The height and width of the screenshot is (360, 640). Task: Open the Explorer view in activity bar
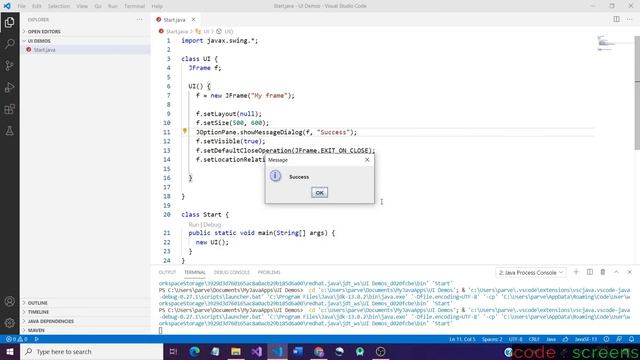point(9,22)
